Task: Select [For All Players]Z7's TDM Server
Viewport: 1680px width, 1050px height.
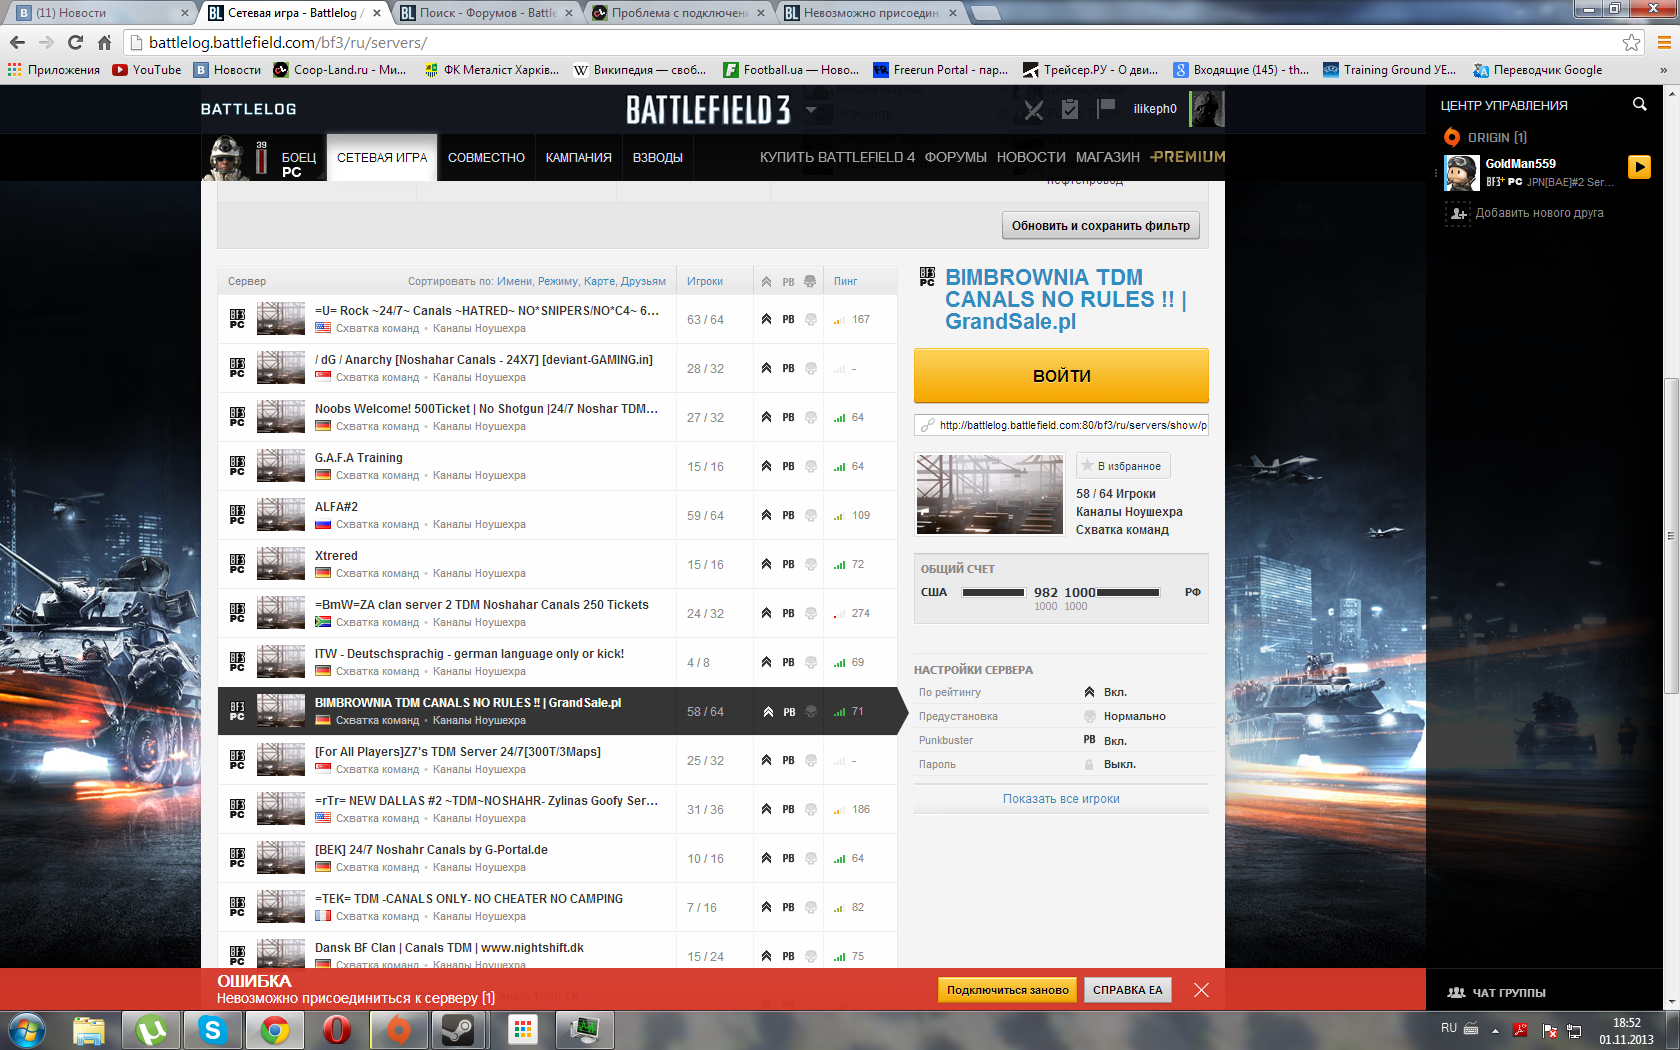Action: click(557, 760)
